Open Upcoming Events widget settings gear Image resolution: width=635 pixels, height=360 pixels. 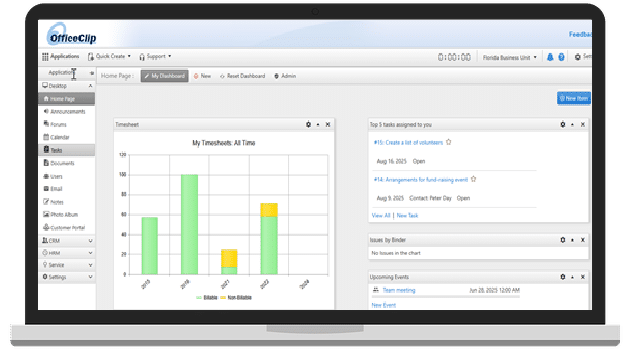(563, 277)
